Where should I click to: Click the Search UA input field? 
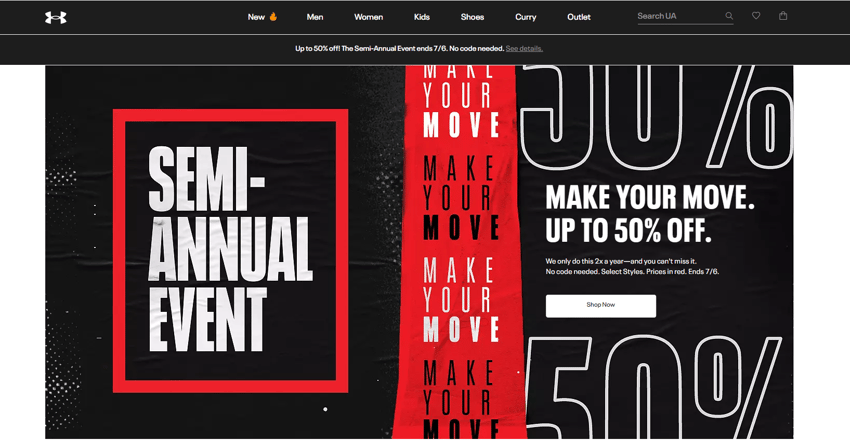pyautogui.click(x=680, y=16)
